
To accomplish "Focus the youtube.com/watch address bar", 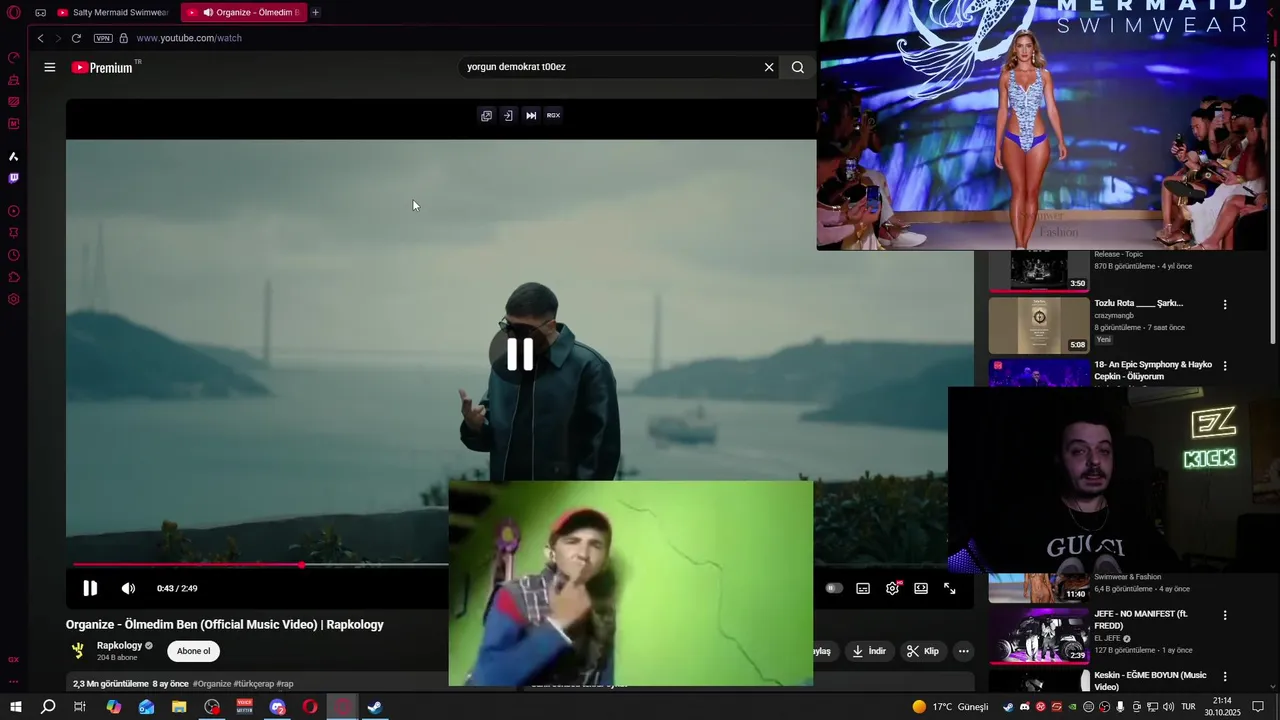I will (189, 38).
